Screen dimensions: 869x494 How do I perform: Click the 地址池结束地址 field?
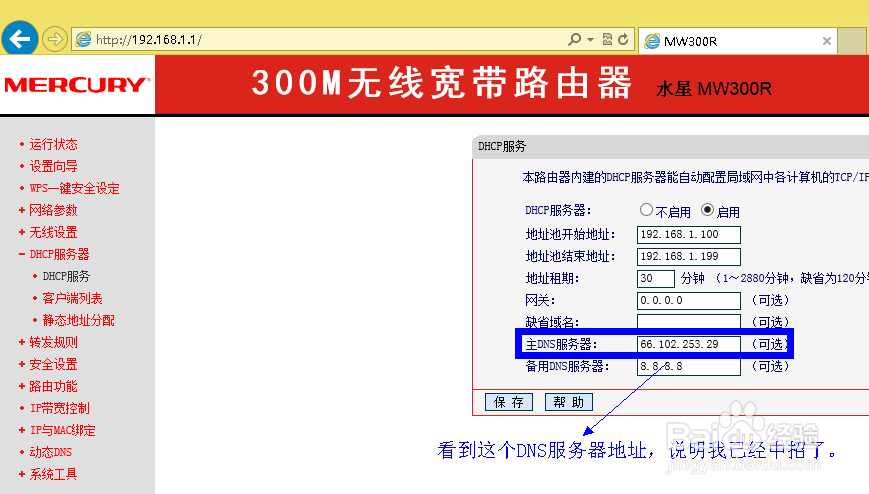click(689, 257)
